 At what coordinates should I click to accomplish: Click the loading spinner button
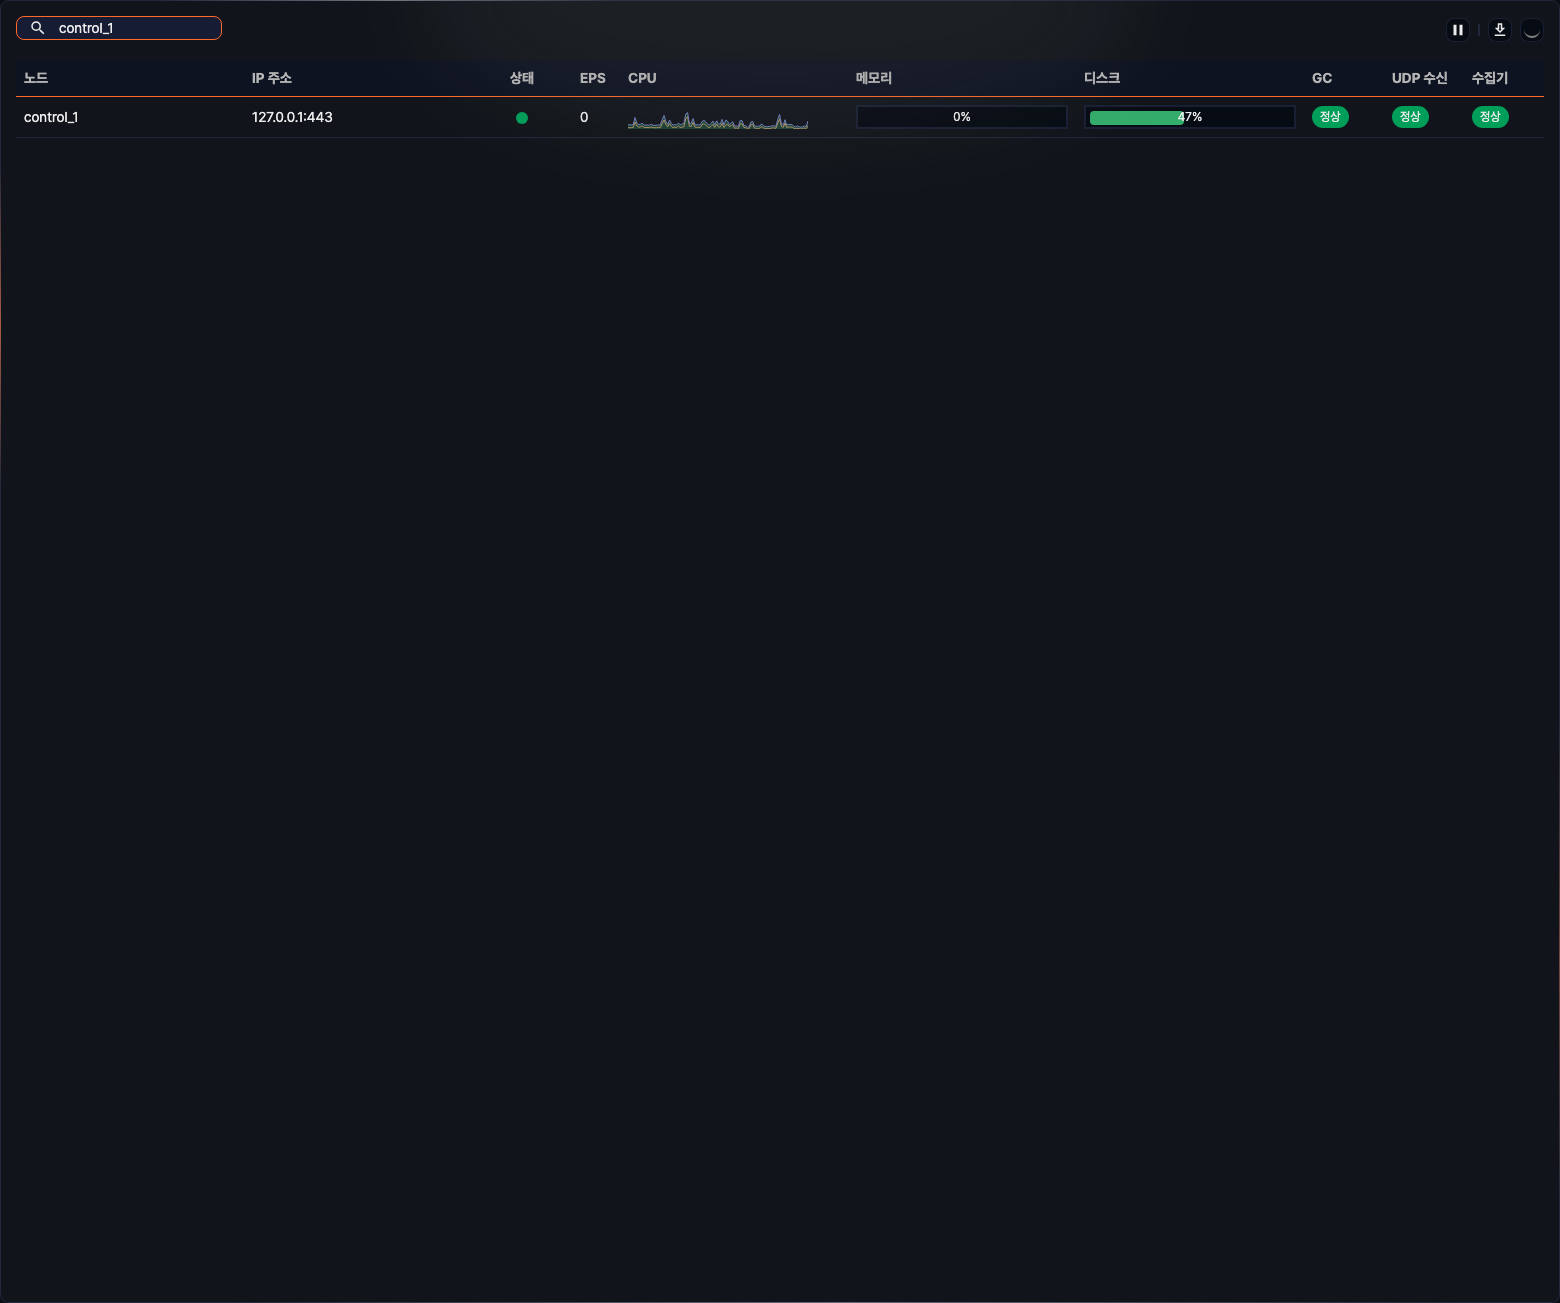(1531, 30)
